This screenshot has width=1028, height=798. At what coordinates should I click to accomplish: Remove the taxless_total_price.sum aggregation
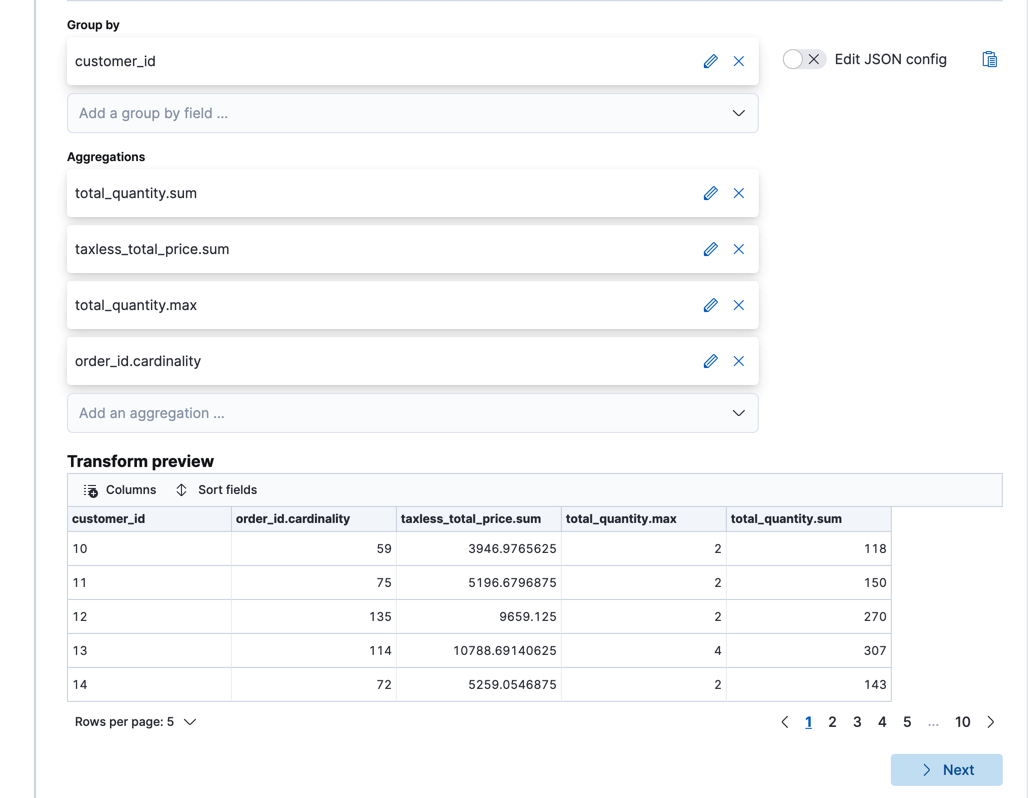(739, 249)
